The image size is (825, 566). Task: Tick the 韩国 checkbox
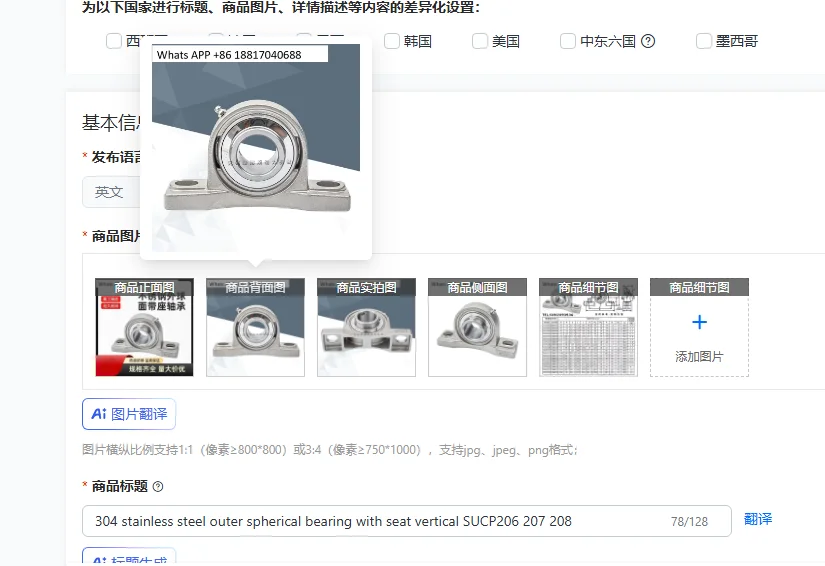[392, 41]
